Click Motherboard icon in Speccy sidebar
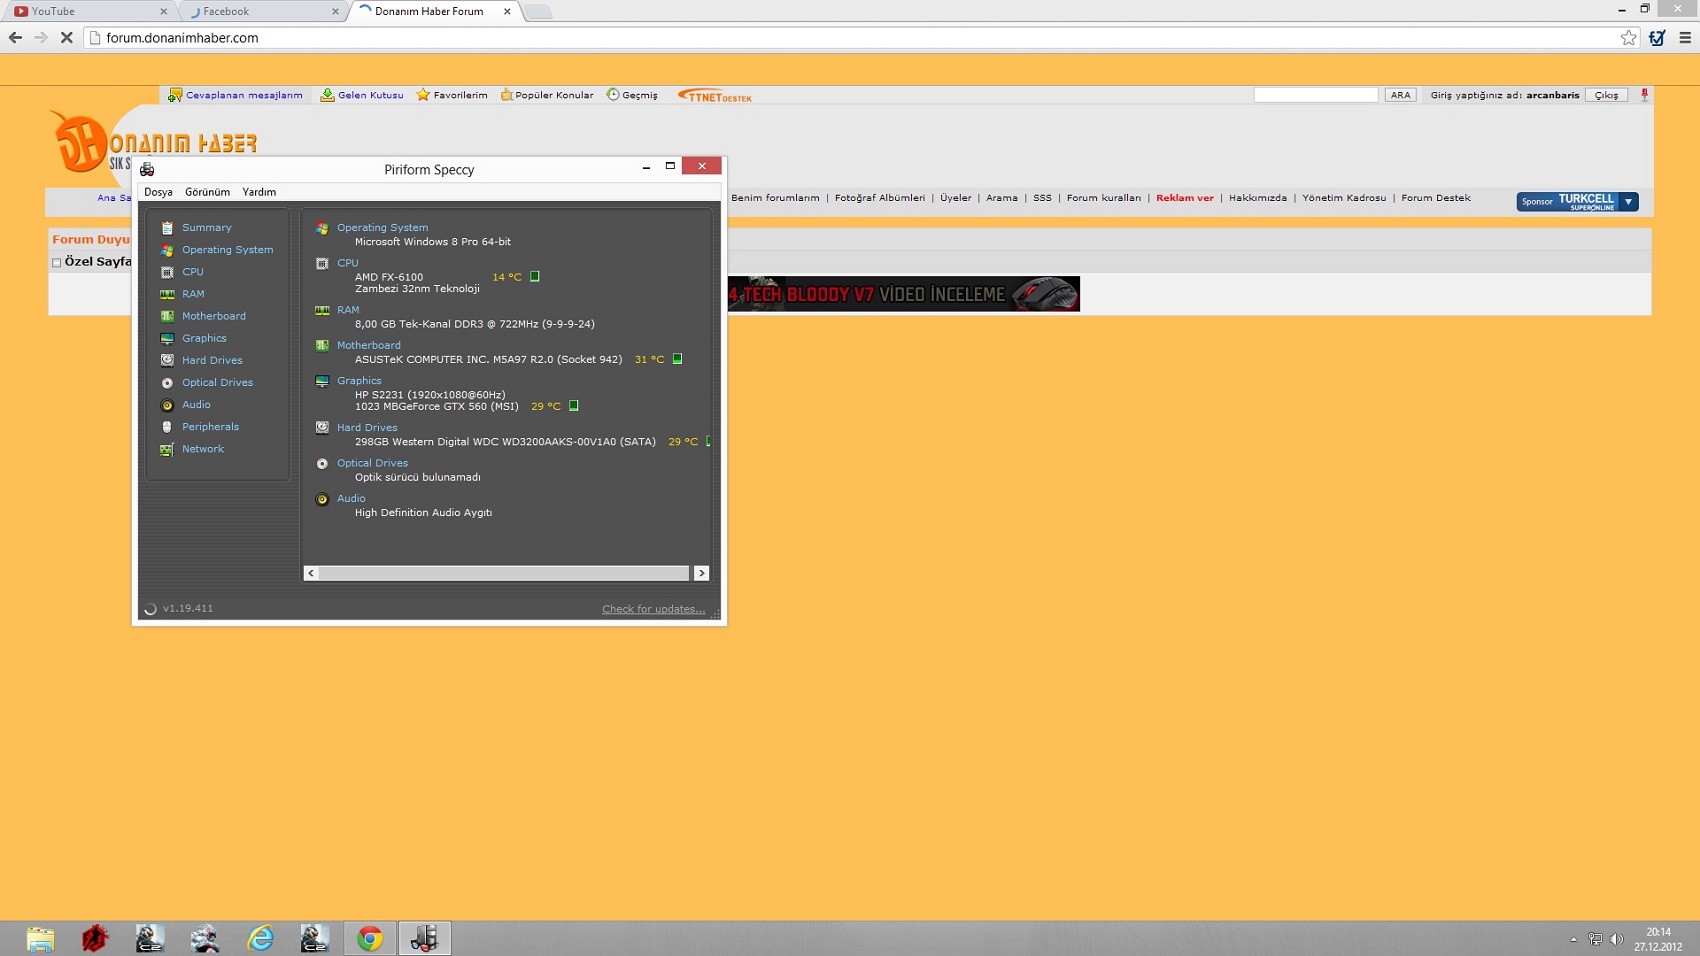The height and width of the screenshot is (956, 1700). pyautogui.click(x=167, y=316)
